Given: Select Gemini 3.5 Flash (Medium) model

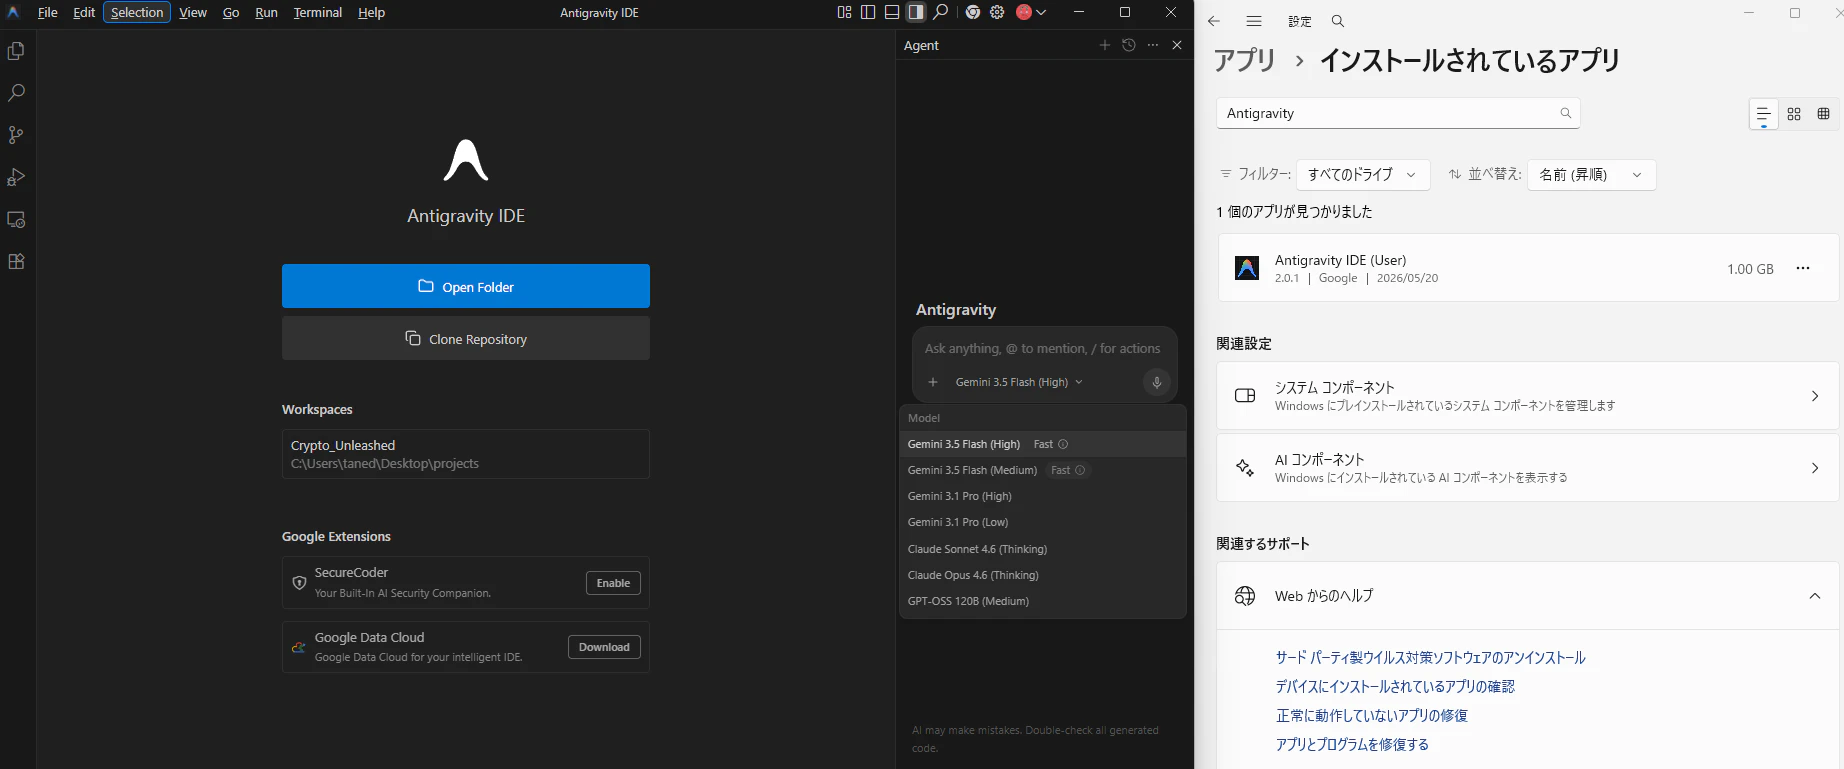Looking at the screenshot, I should [x=1043, y=470].
